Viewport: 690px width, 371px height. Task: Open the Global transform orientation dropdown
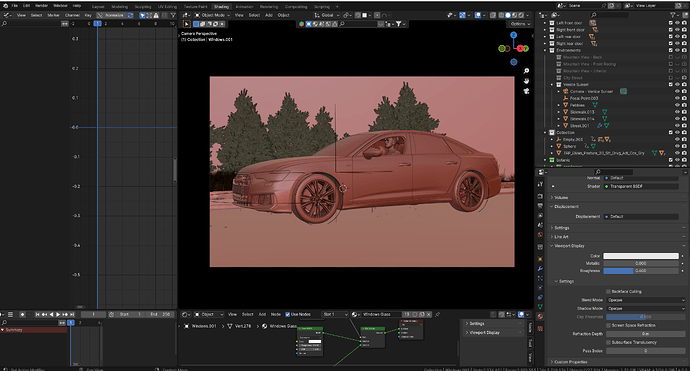(x=327, y=15)
